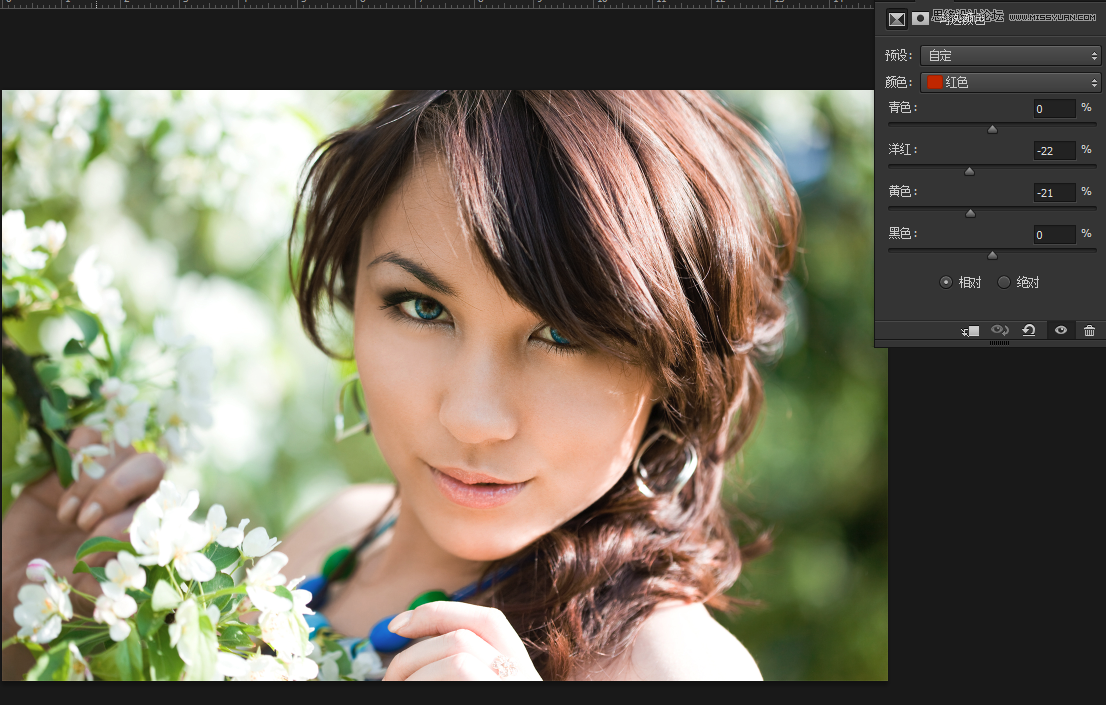Click the layer mask icon in panel header
The height and width of the screenshot is (705, 1106).
click(920, 19)
